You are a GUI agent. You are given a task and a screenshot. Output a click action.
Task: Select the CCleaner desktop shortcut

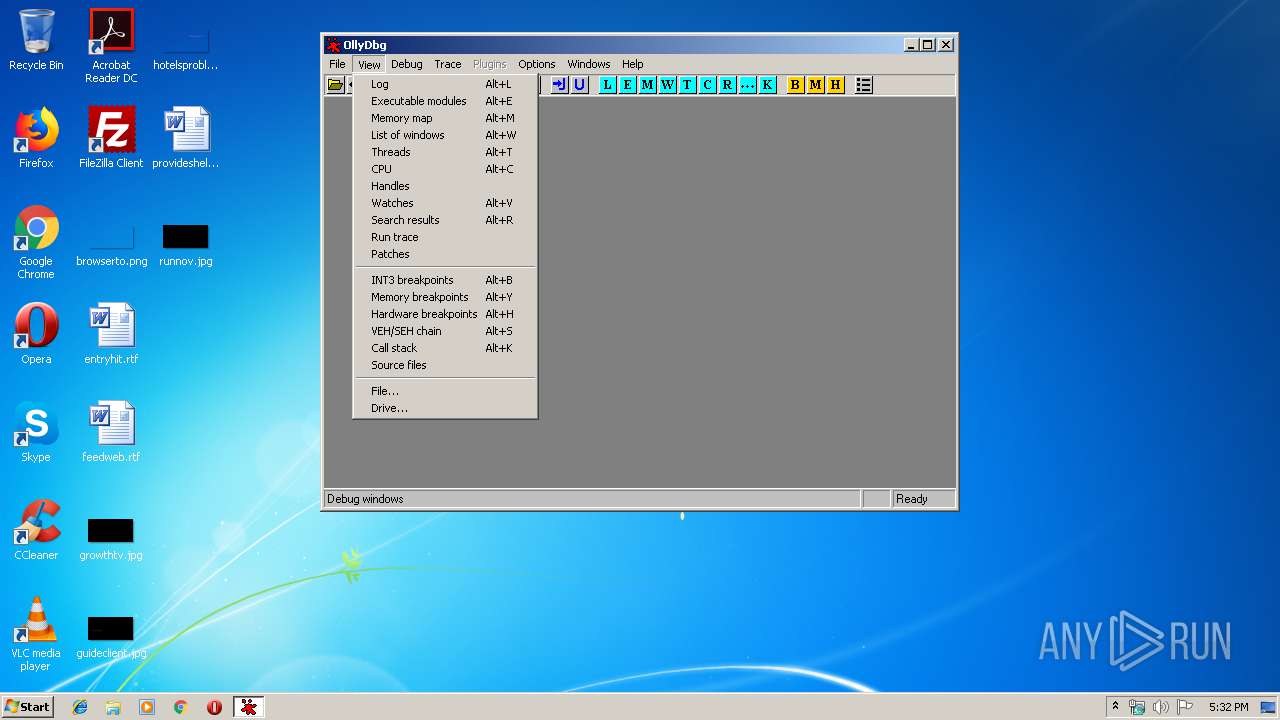(36, 530)
